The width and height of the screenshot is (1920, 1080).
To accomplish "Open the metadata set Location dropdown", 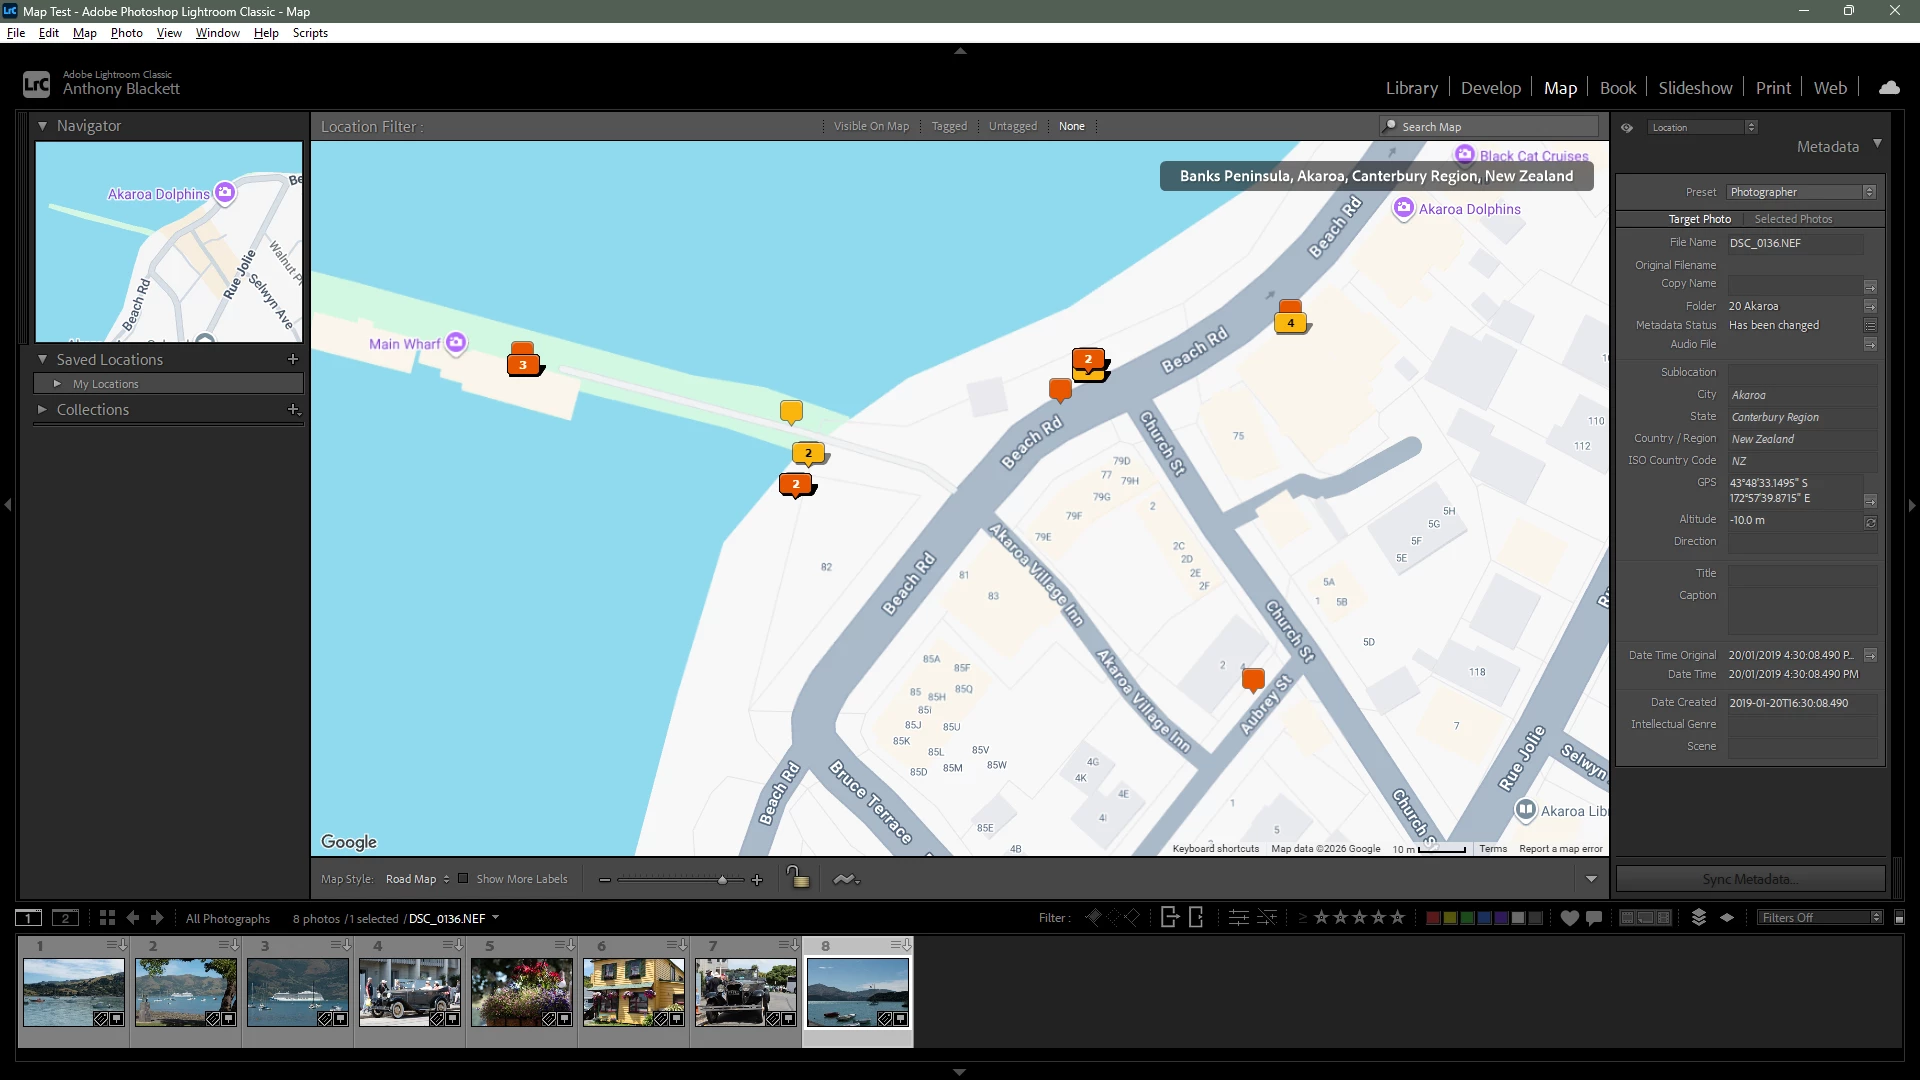I will pyautogui.click(x=1704, y=127).
